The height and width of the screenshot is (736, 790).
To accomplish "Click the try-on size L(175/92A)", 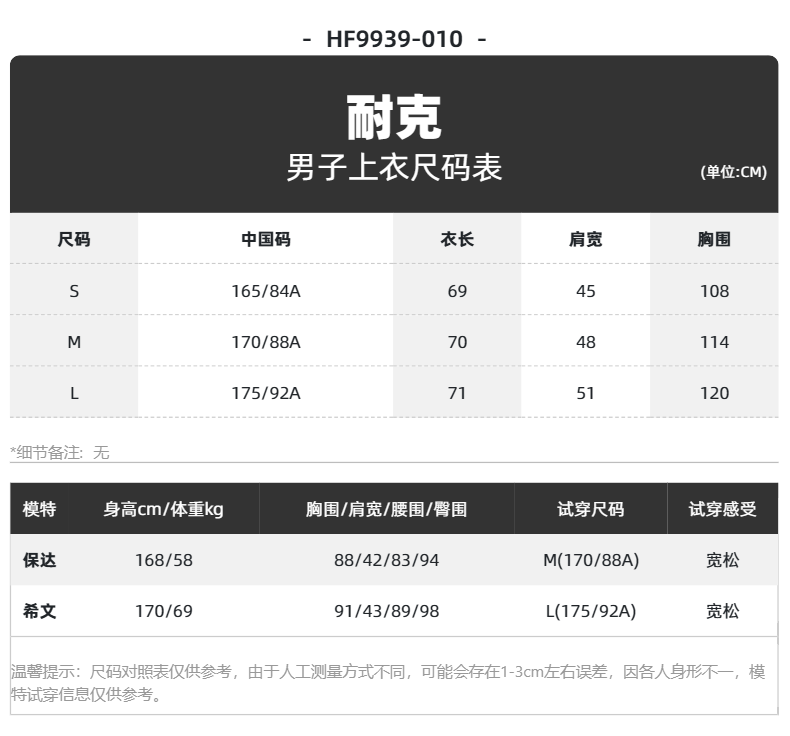I will click(x=591, y=611).
